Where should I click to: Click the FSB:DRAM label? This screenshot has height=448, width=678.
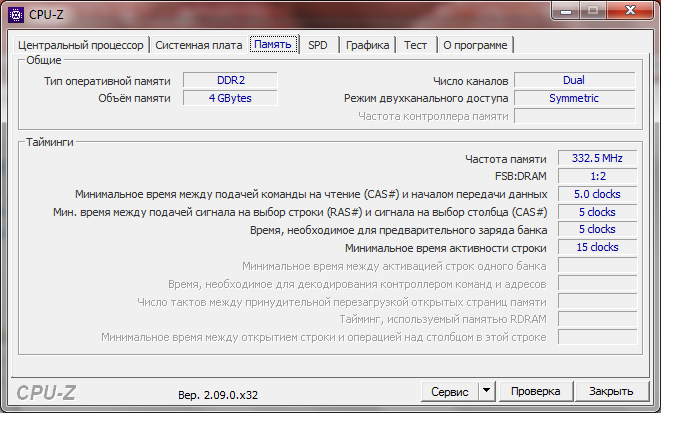521,176
